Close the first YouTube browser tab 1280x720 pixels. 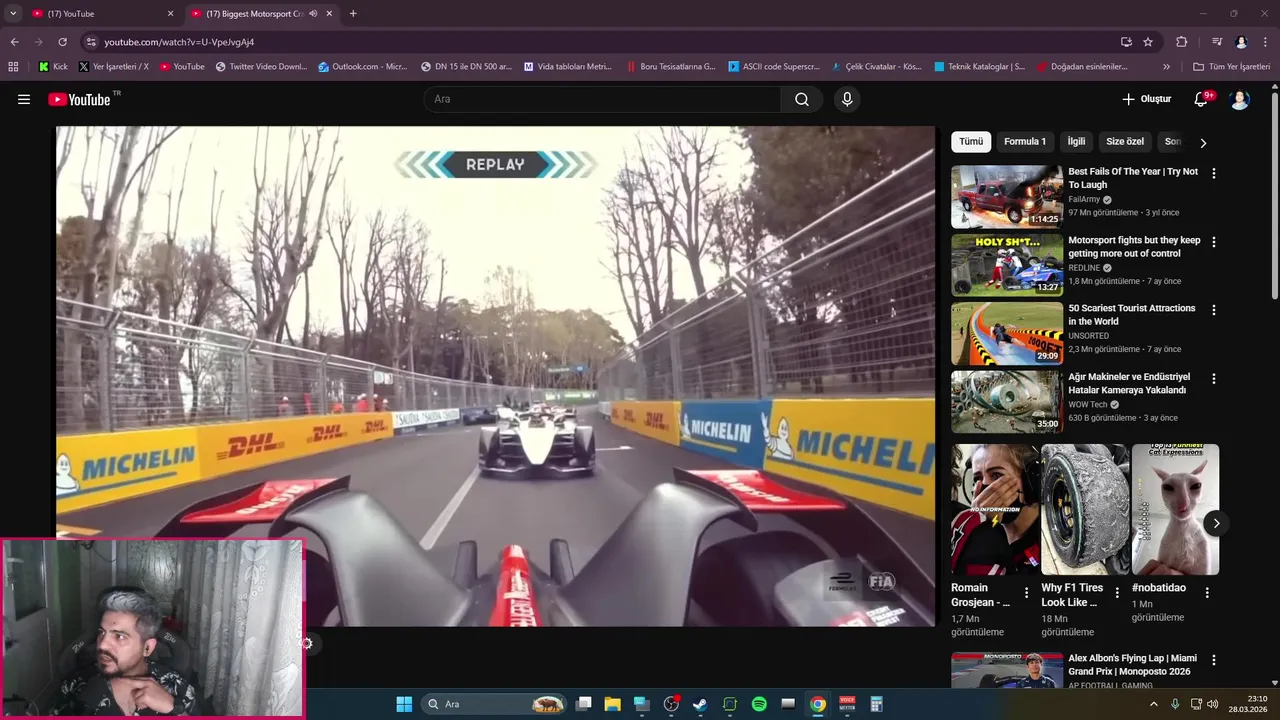click(170, 14)
